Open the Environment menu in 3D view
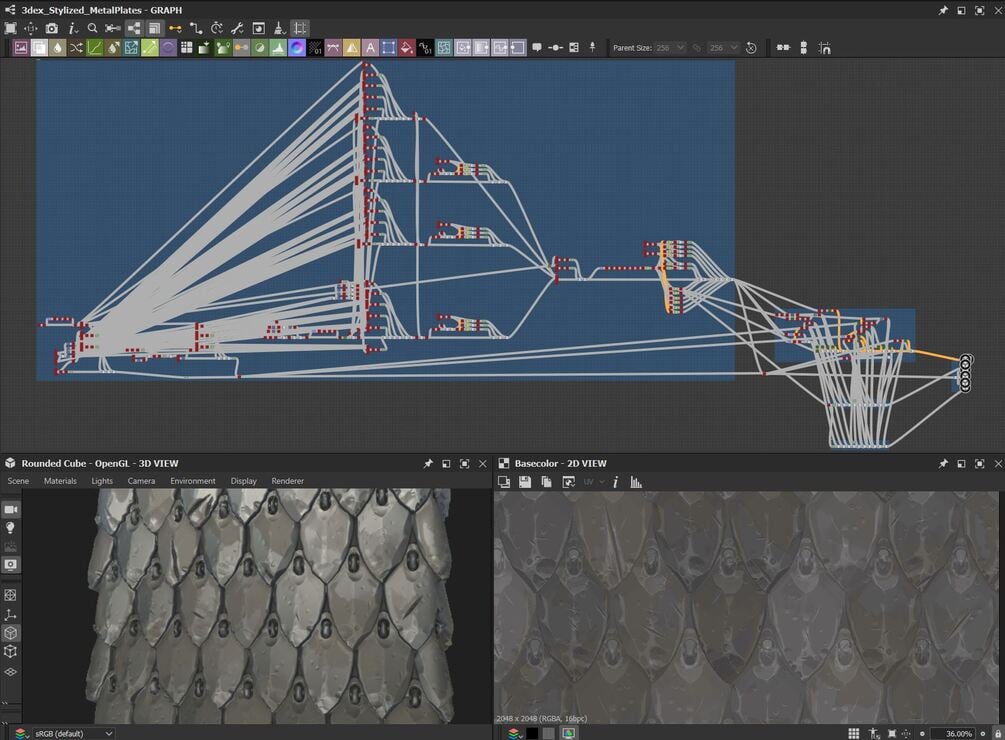 [192, 481]
